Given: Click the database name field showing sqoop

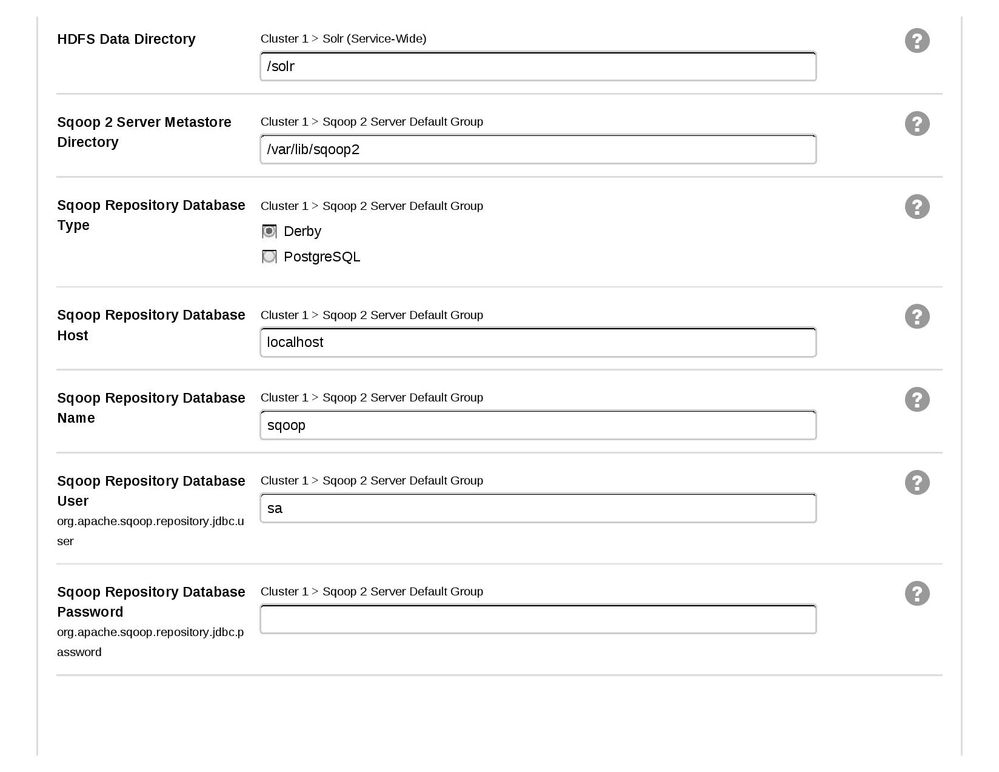Looking at the screenshot, I should point(538,424).
